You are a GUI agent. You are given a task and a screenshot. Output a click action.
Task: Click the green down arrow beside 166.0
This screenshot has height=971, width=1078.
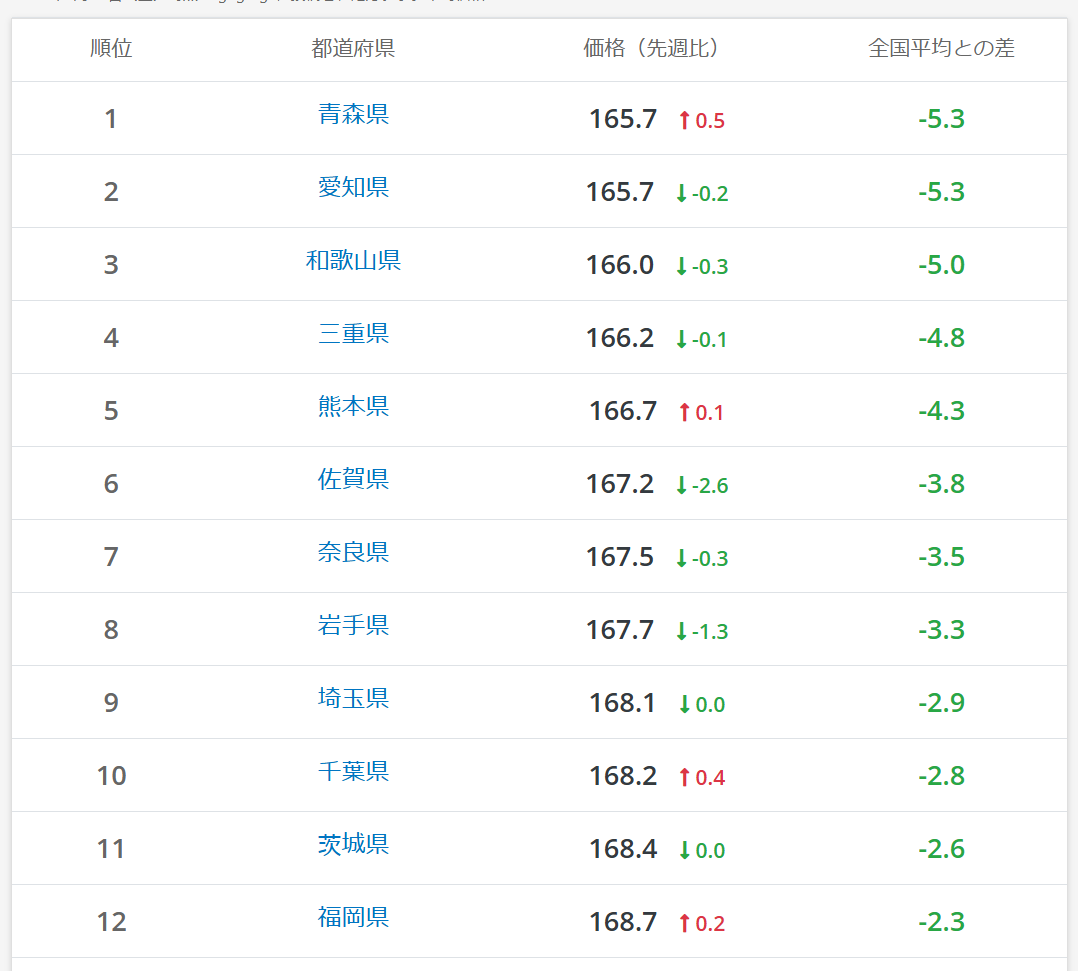click(681, 266)
